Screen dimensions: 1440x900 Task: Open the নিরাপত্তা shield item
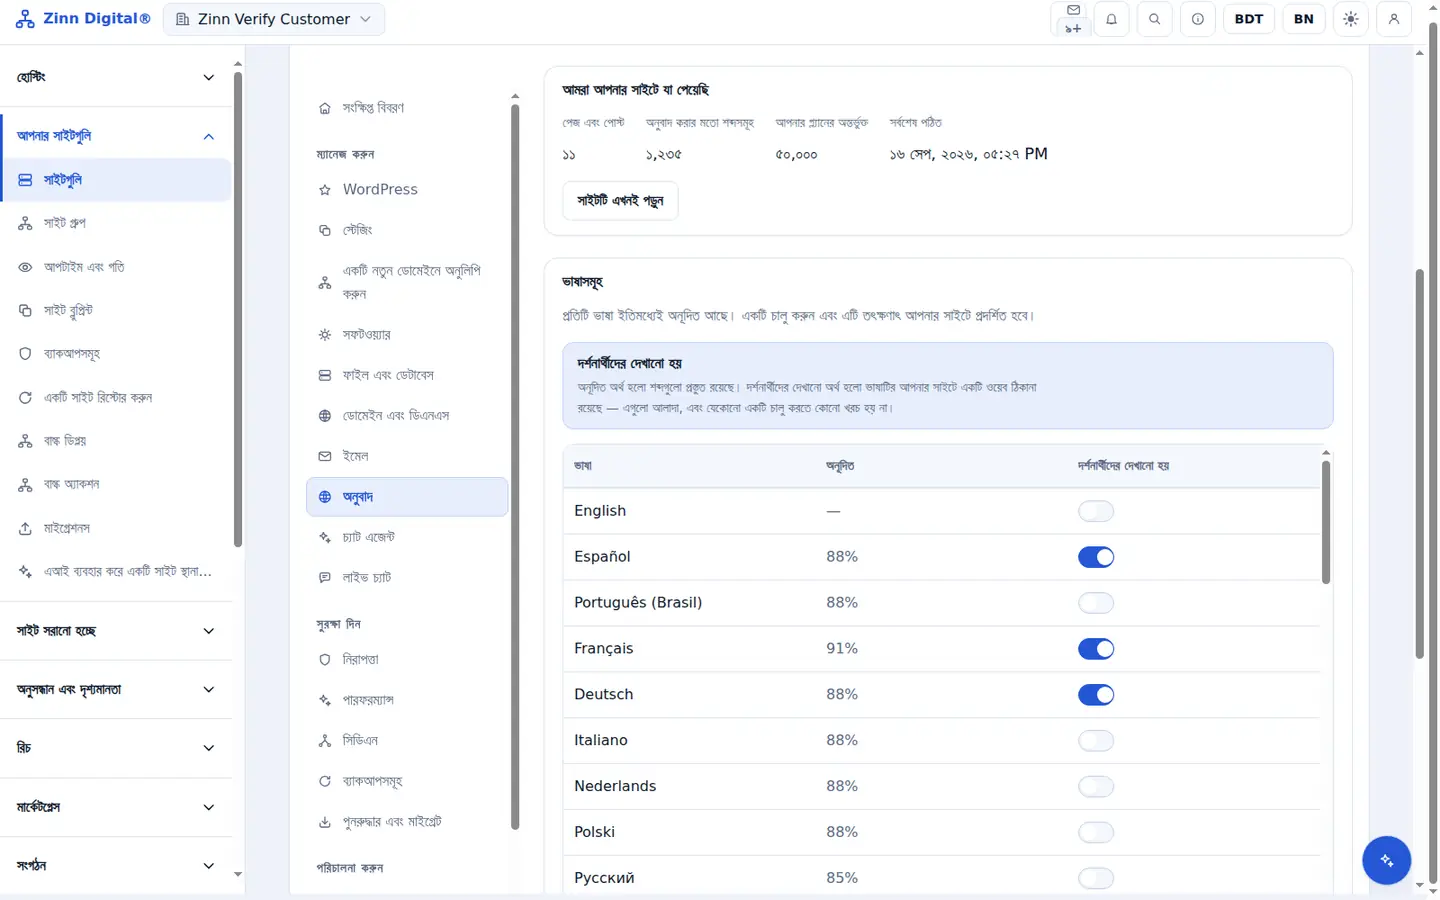point(407,659)
